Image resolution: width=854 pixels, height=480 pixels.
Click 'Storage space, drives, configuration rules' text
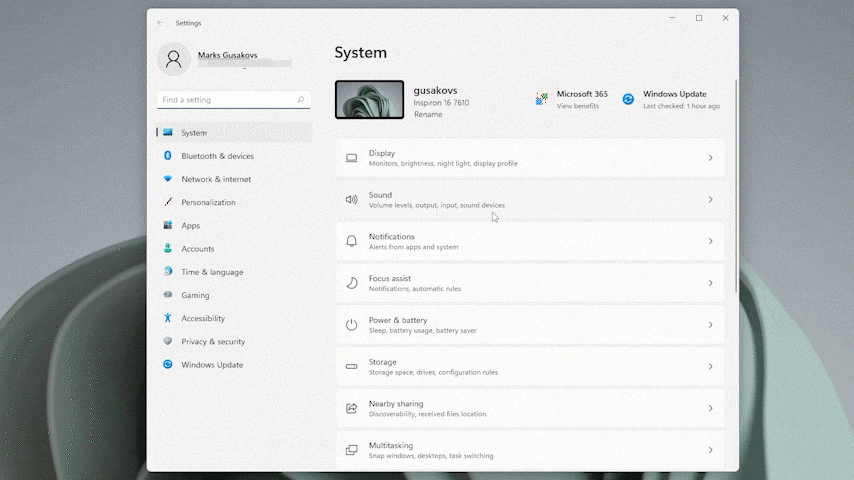pos(433,372)
